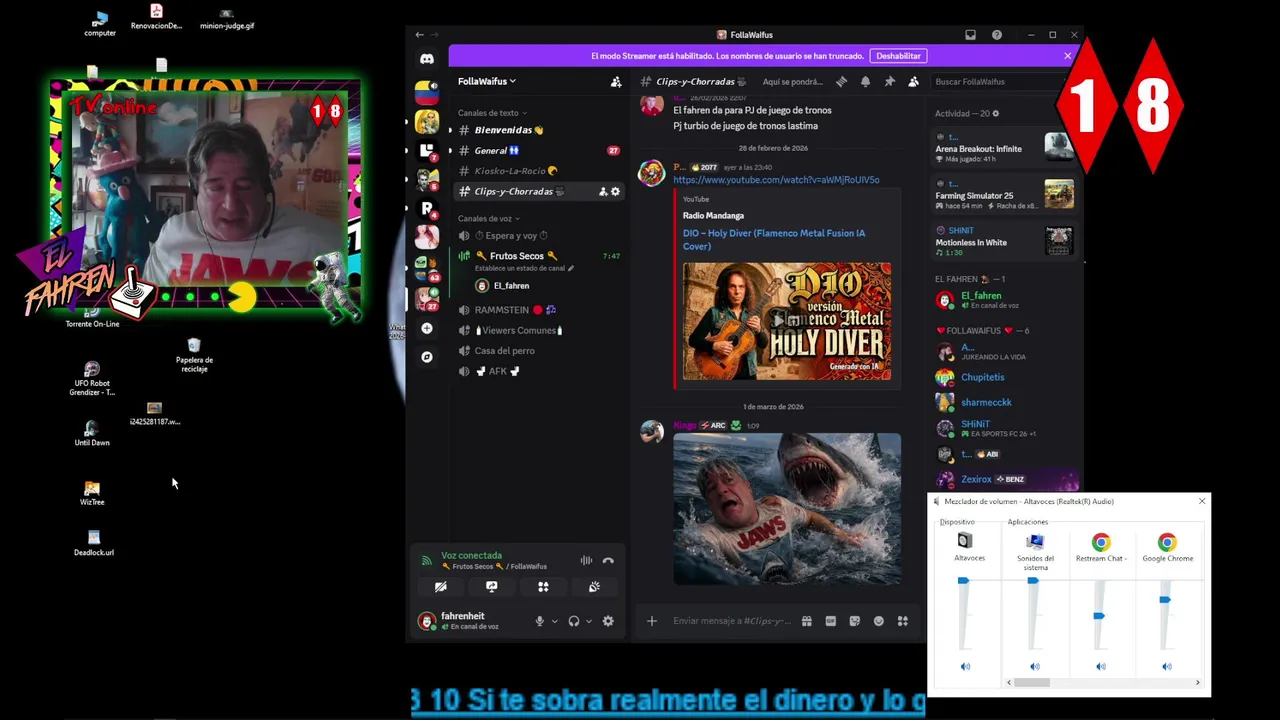Join the RAMMSTEIN voice channel

point(537,310)
